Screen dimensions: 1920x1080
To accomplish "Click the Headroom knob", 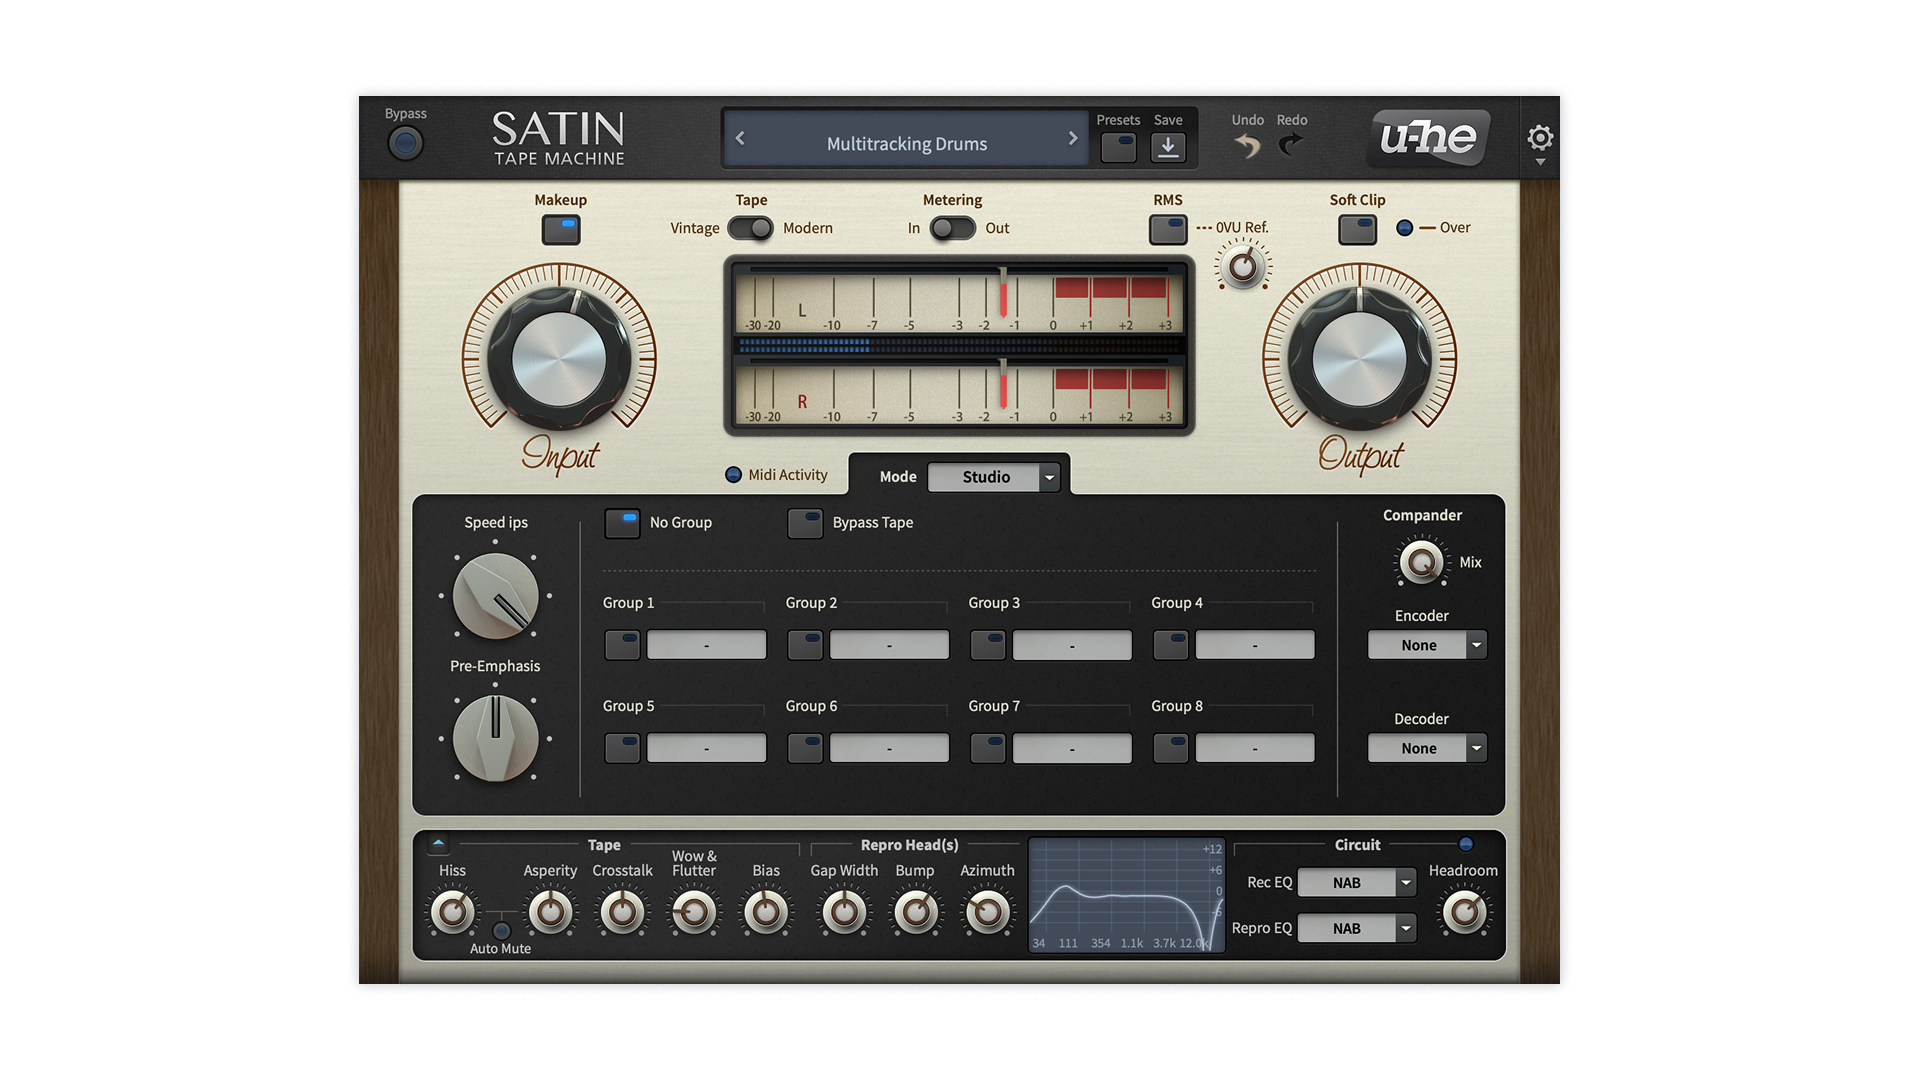I will (x=1464, y=912).
